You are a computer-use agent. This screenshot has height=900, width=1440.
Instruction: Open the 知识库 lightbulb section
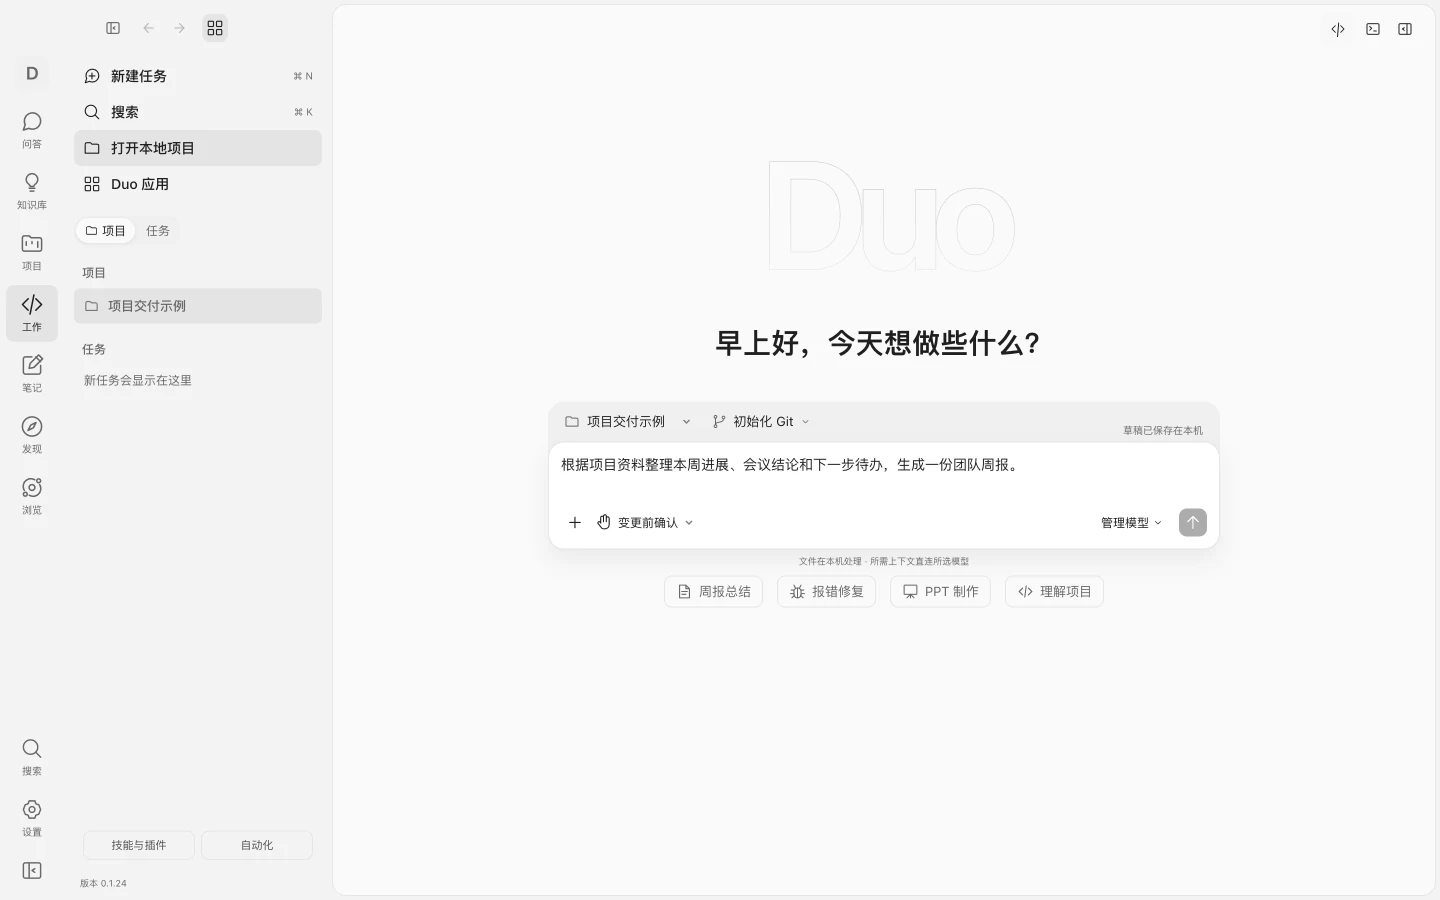click(32, 191)
